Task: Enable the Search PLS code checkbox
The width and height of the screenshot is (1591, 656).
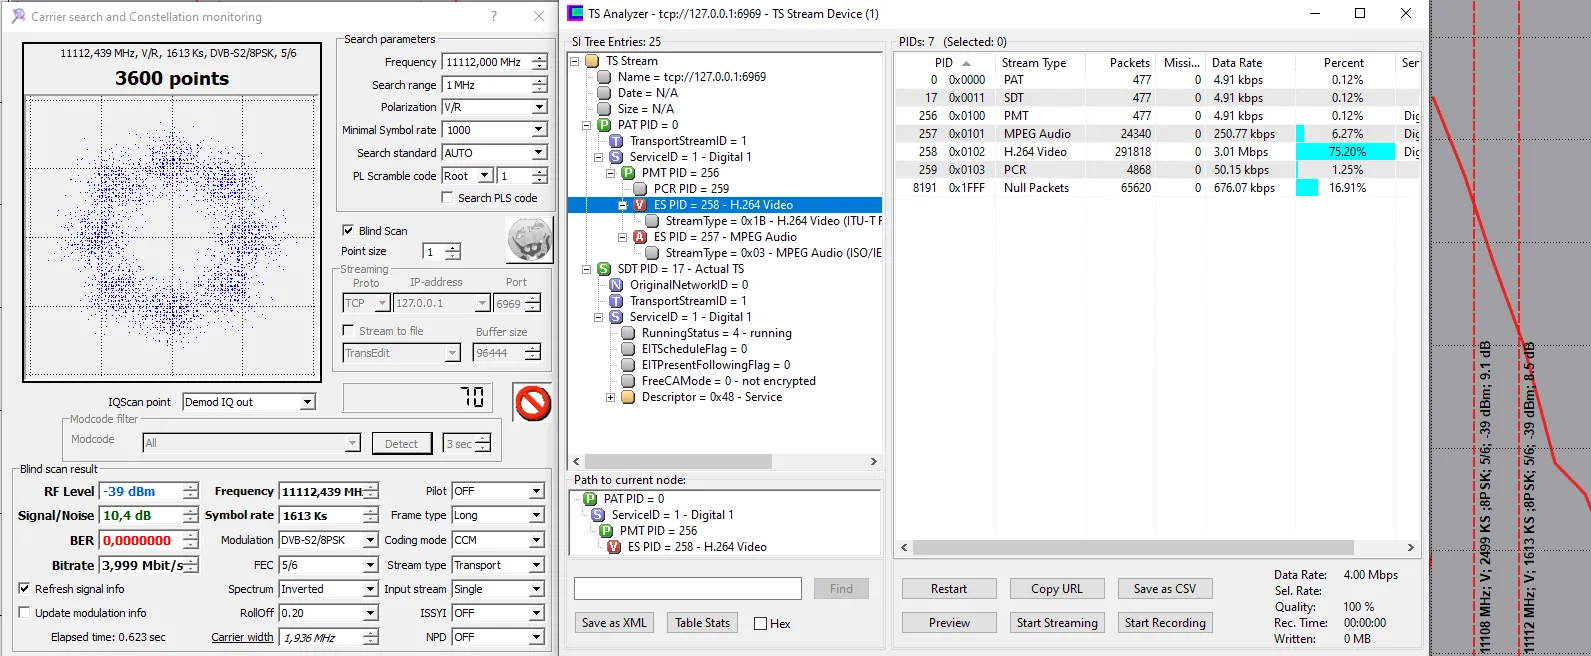Action: [x=447, y=198]
